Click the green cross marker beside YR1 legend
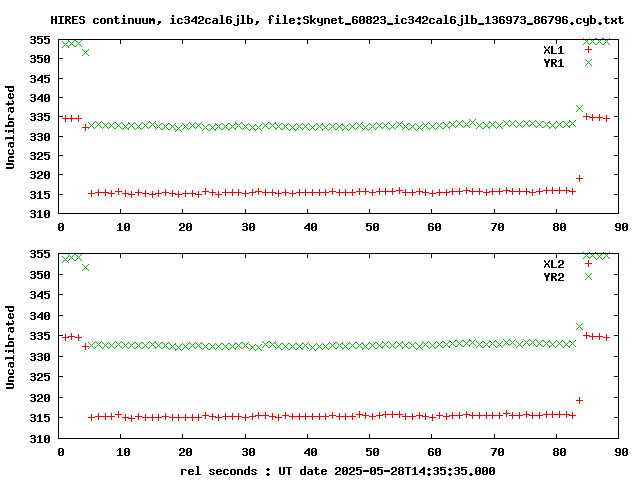 pyautogui.click(x=588, y=62)
